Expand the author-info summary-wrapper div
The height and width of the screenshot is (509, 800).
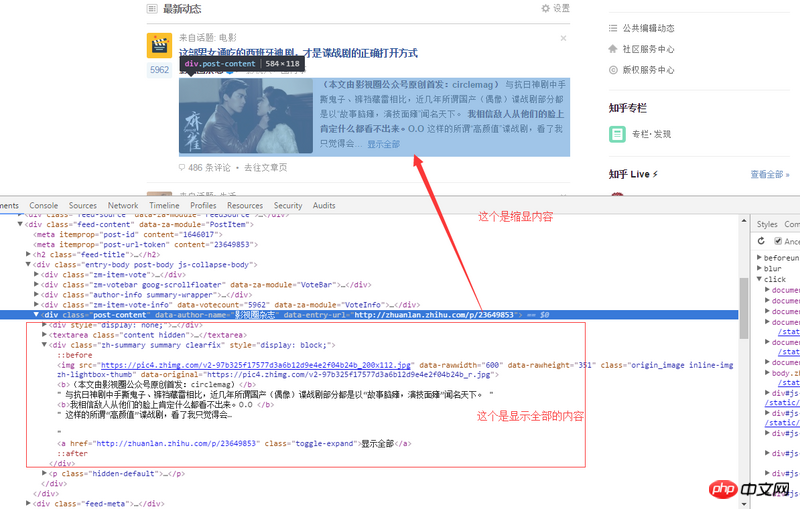pos(36,294)
